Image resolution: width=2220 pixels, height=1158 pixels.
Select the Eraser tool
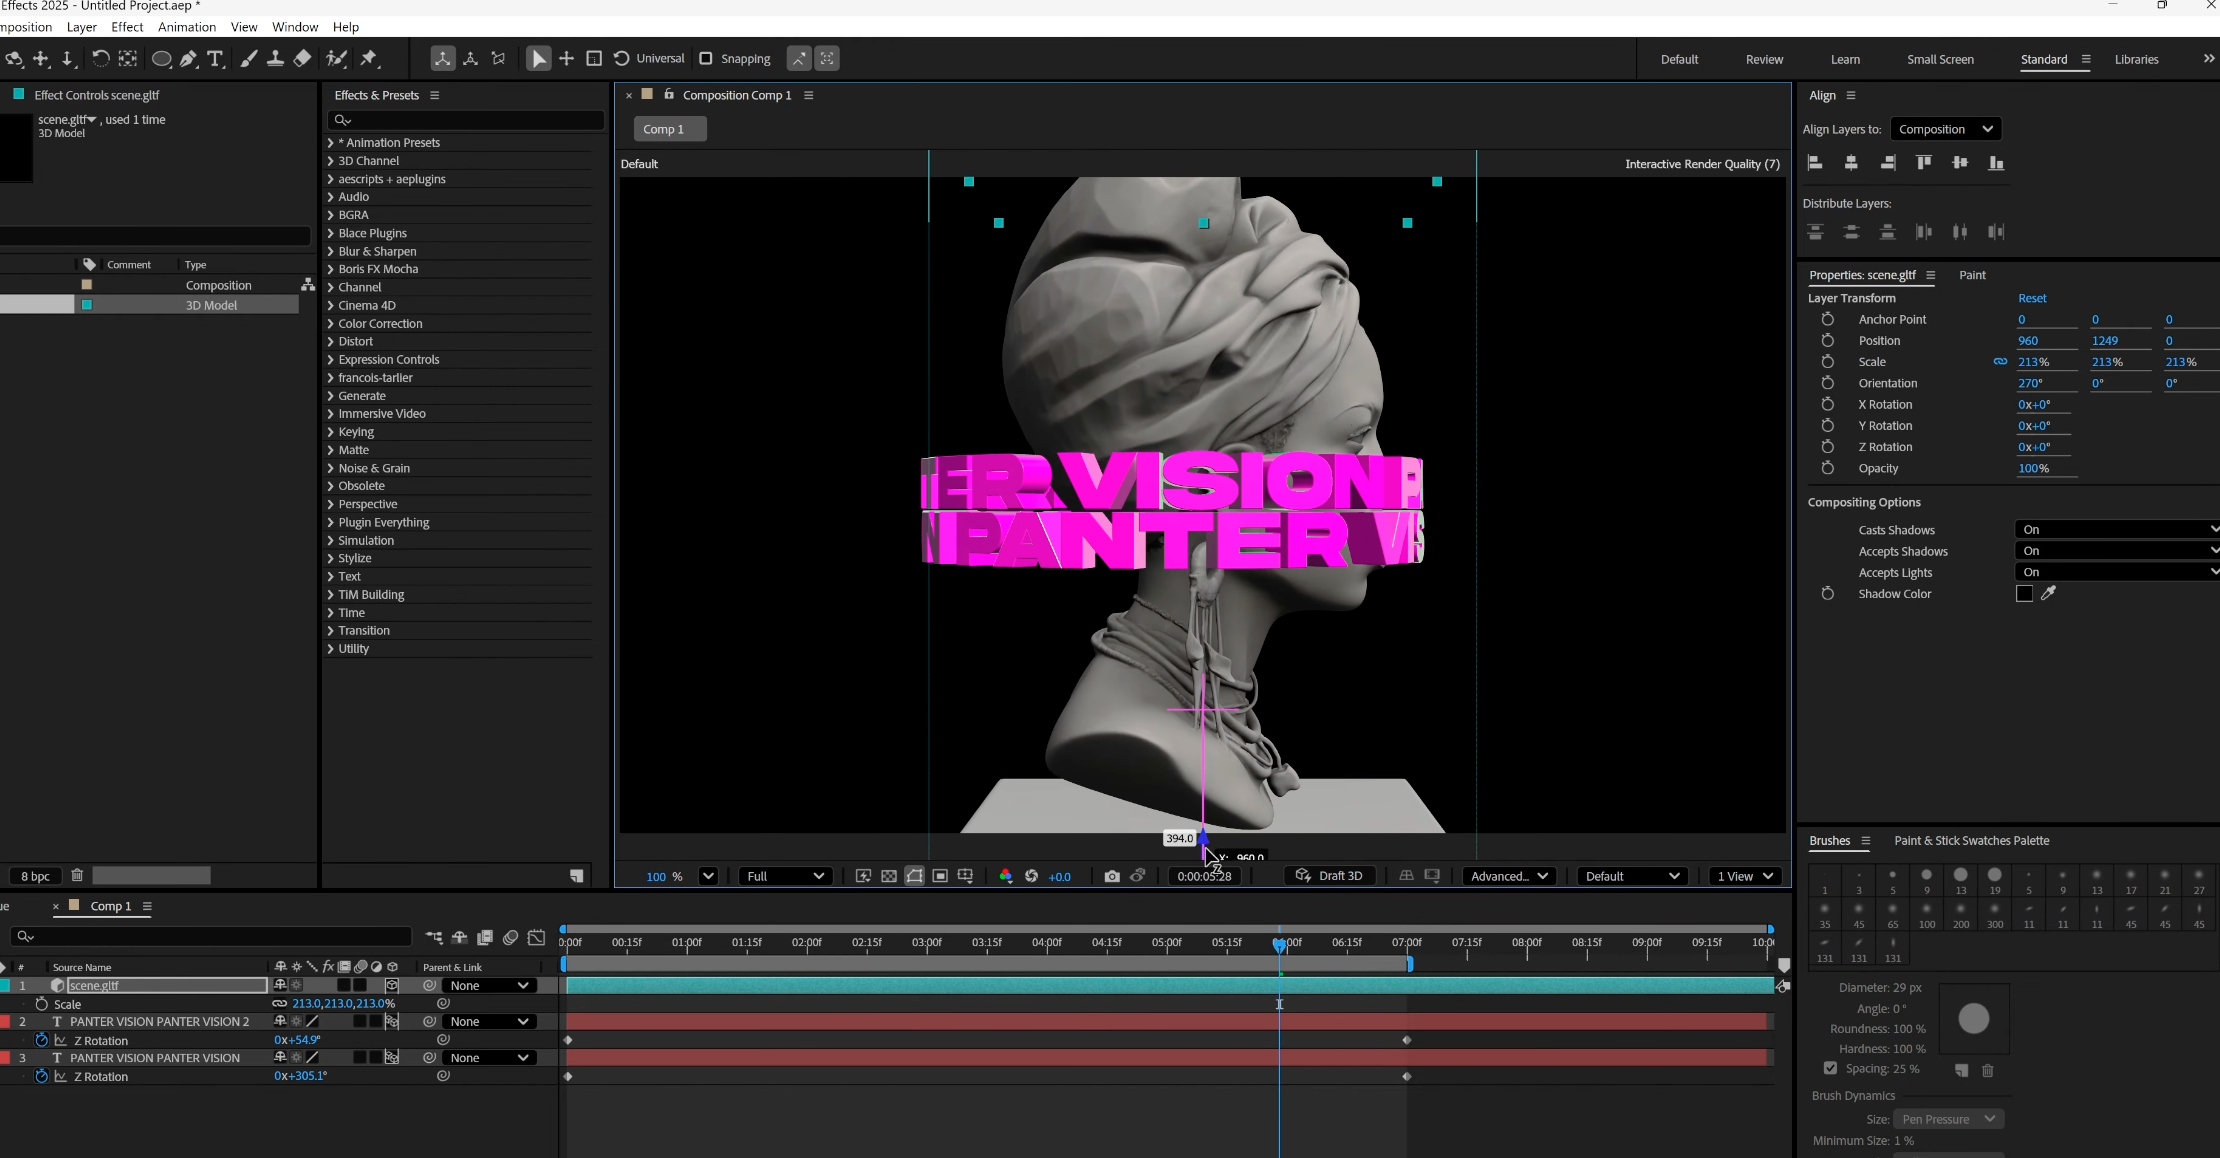coord(302,59)
